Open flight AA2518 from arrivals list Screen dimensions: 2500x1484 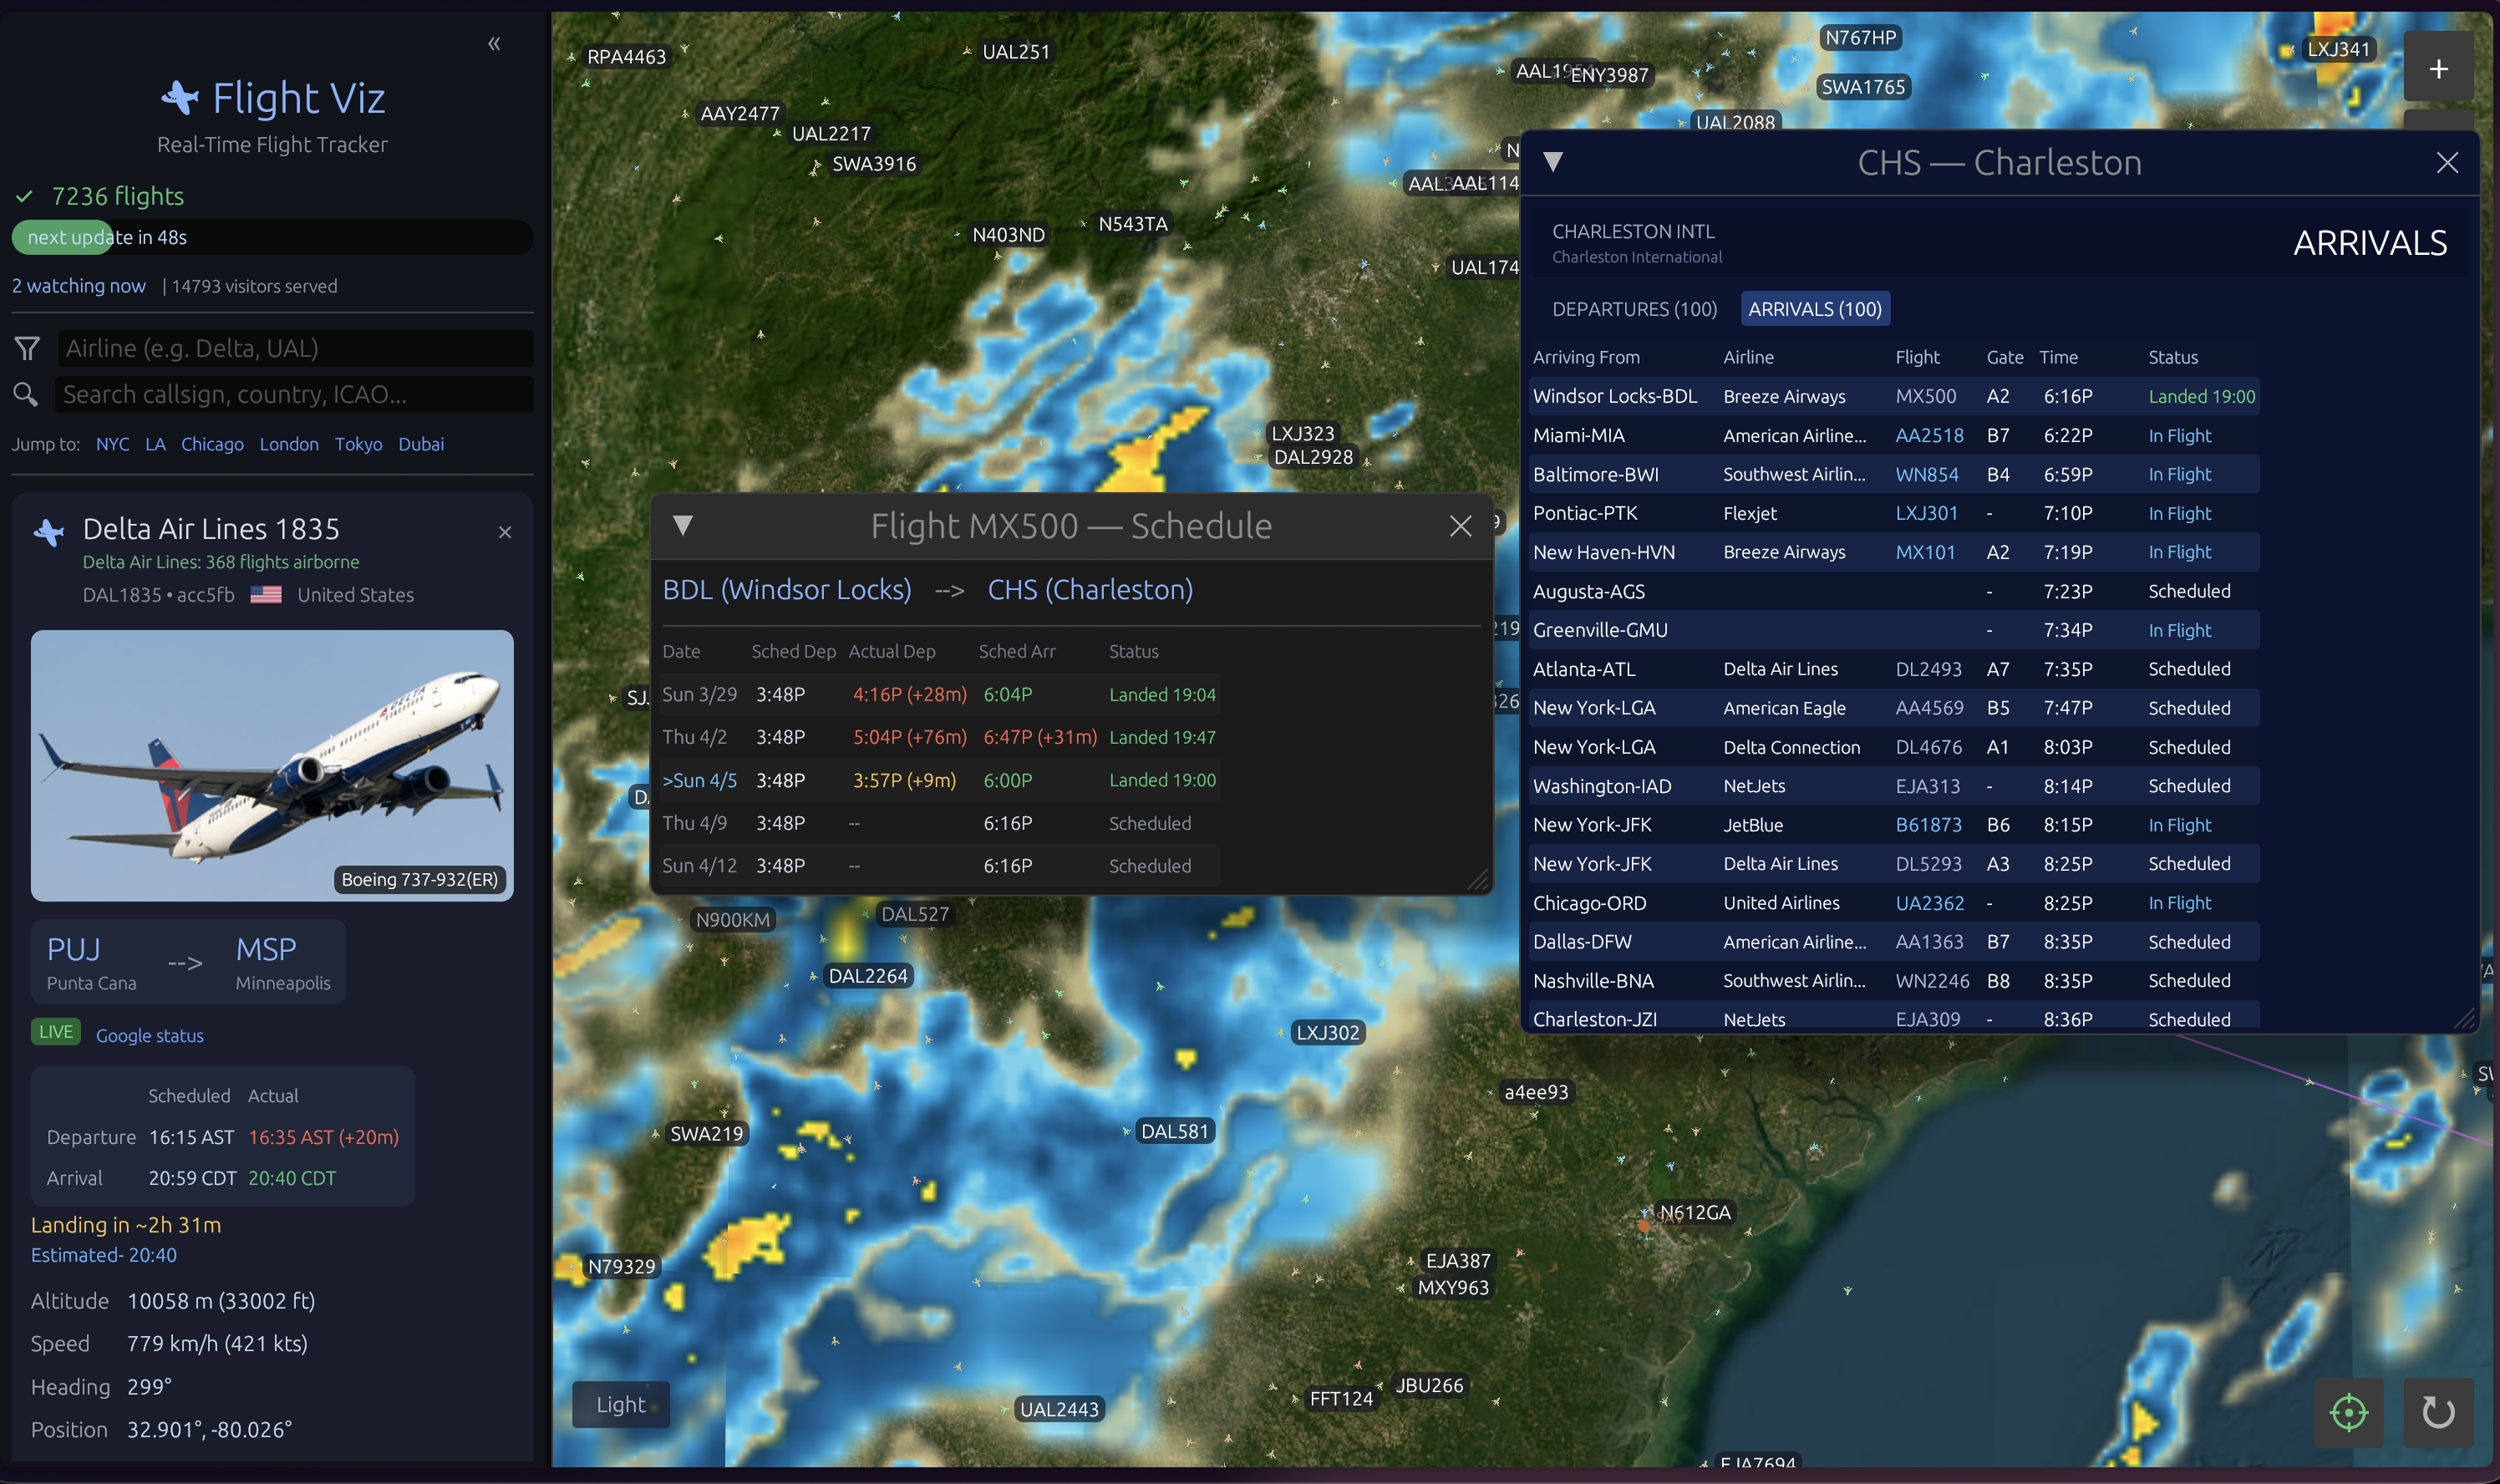[1928, 435]
